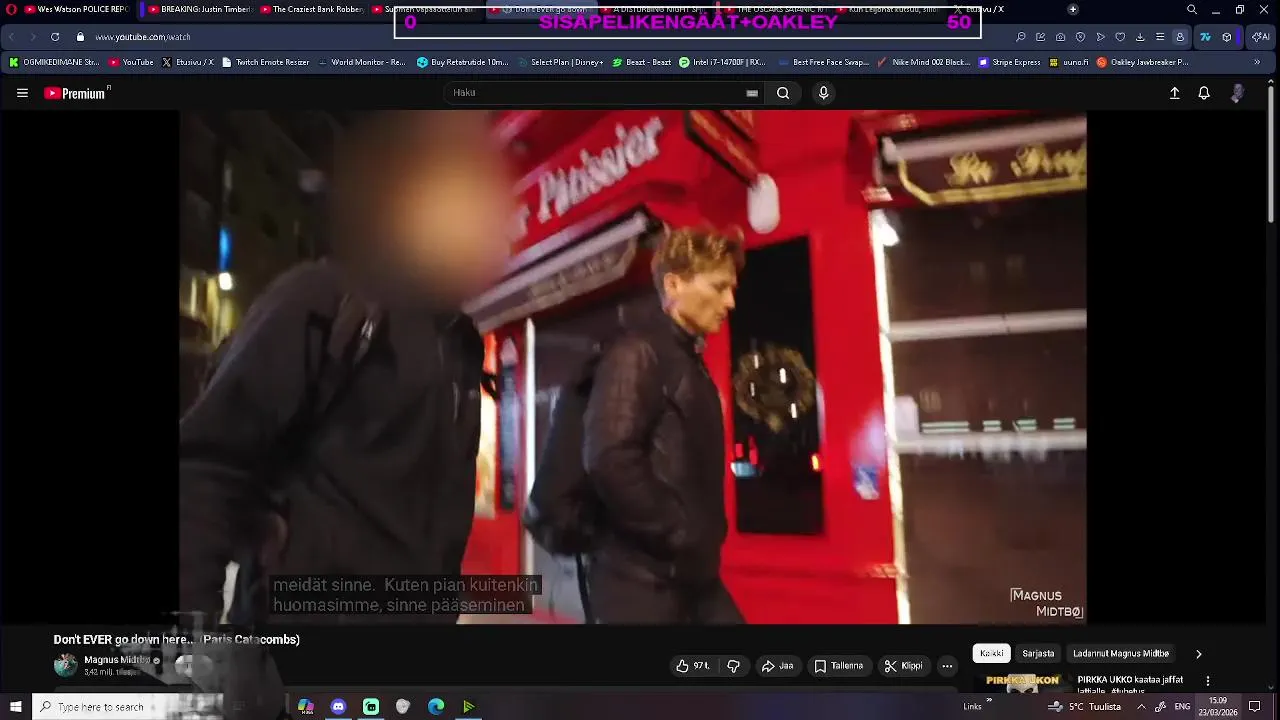
Task: Create a clip with Klippi button
Action: point(904,666)
